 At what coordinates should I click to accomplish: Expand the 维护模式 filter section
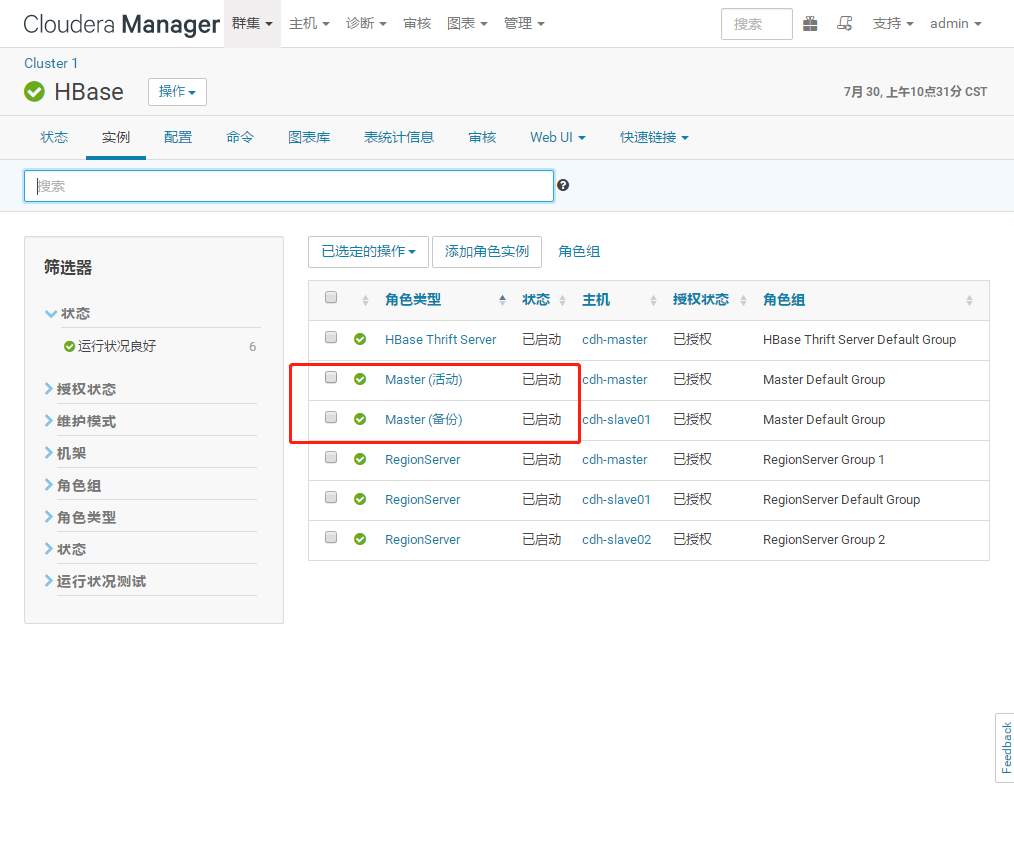tap(80, 422)
